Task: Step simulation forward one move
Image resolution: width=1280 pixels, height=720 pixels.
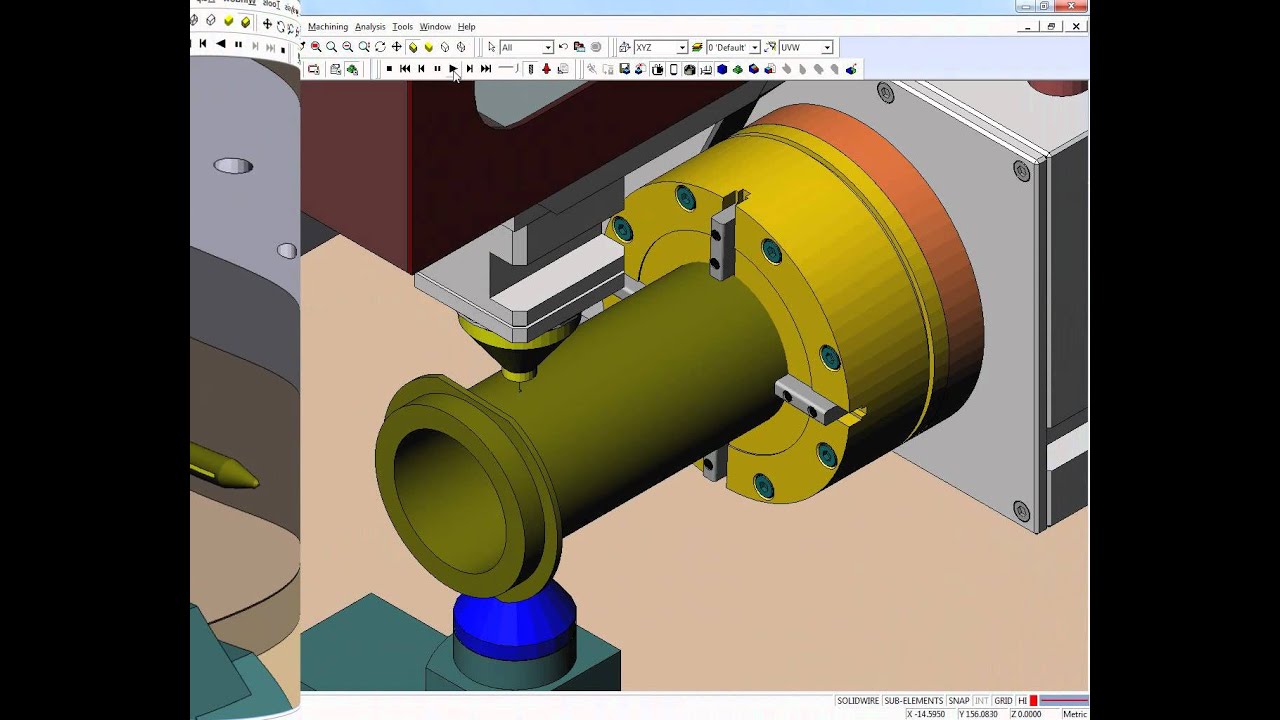Action: [469, 69]
